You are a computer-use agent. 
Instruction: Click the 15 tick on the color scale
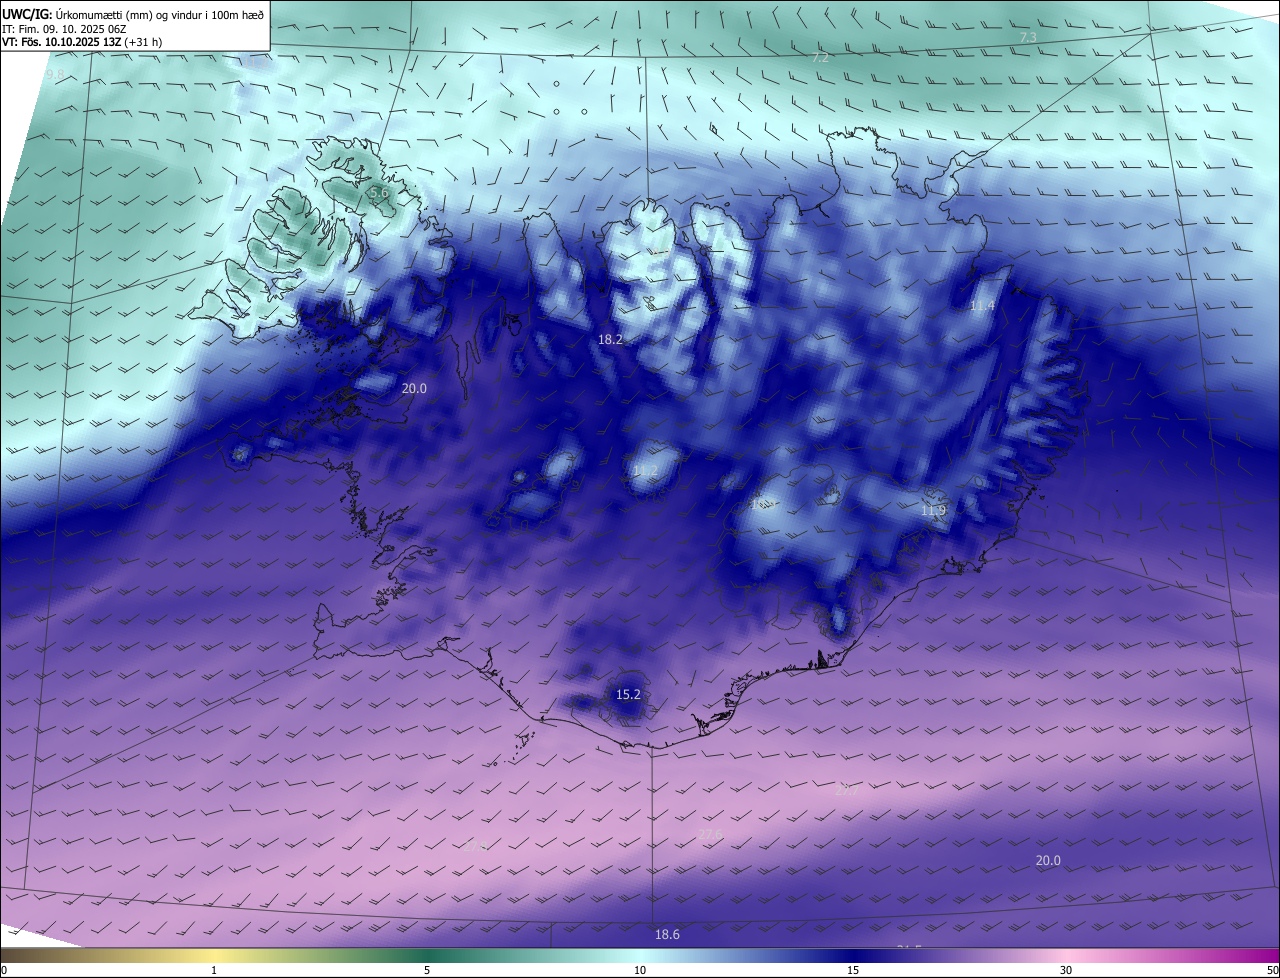(853, 970)
